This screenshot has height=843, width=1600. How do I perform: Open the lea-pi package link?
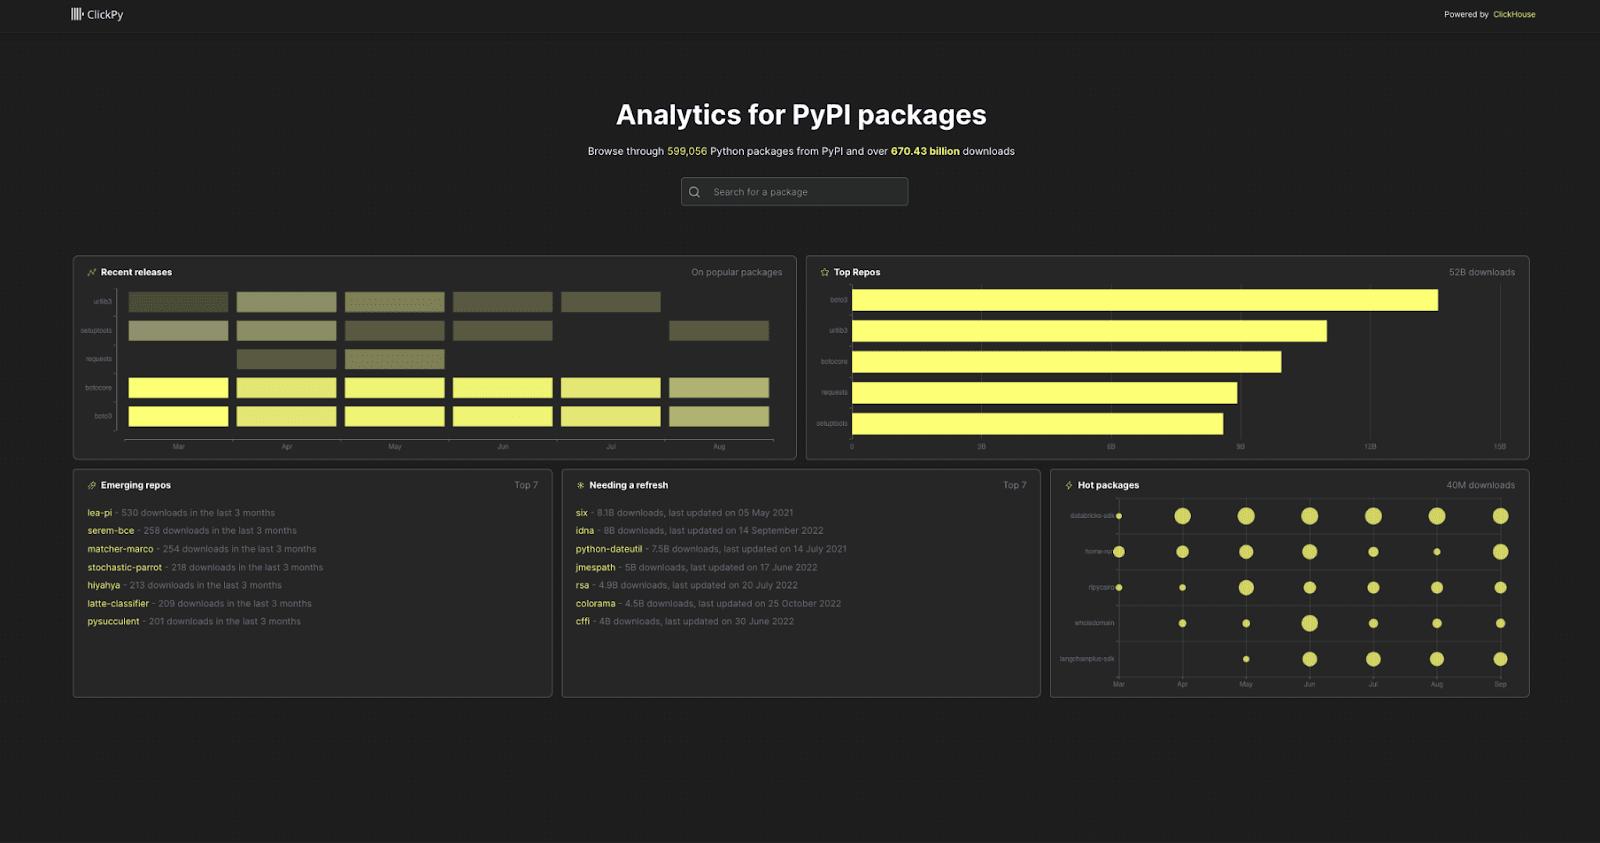99,513
